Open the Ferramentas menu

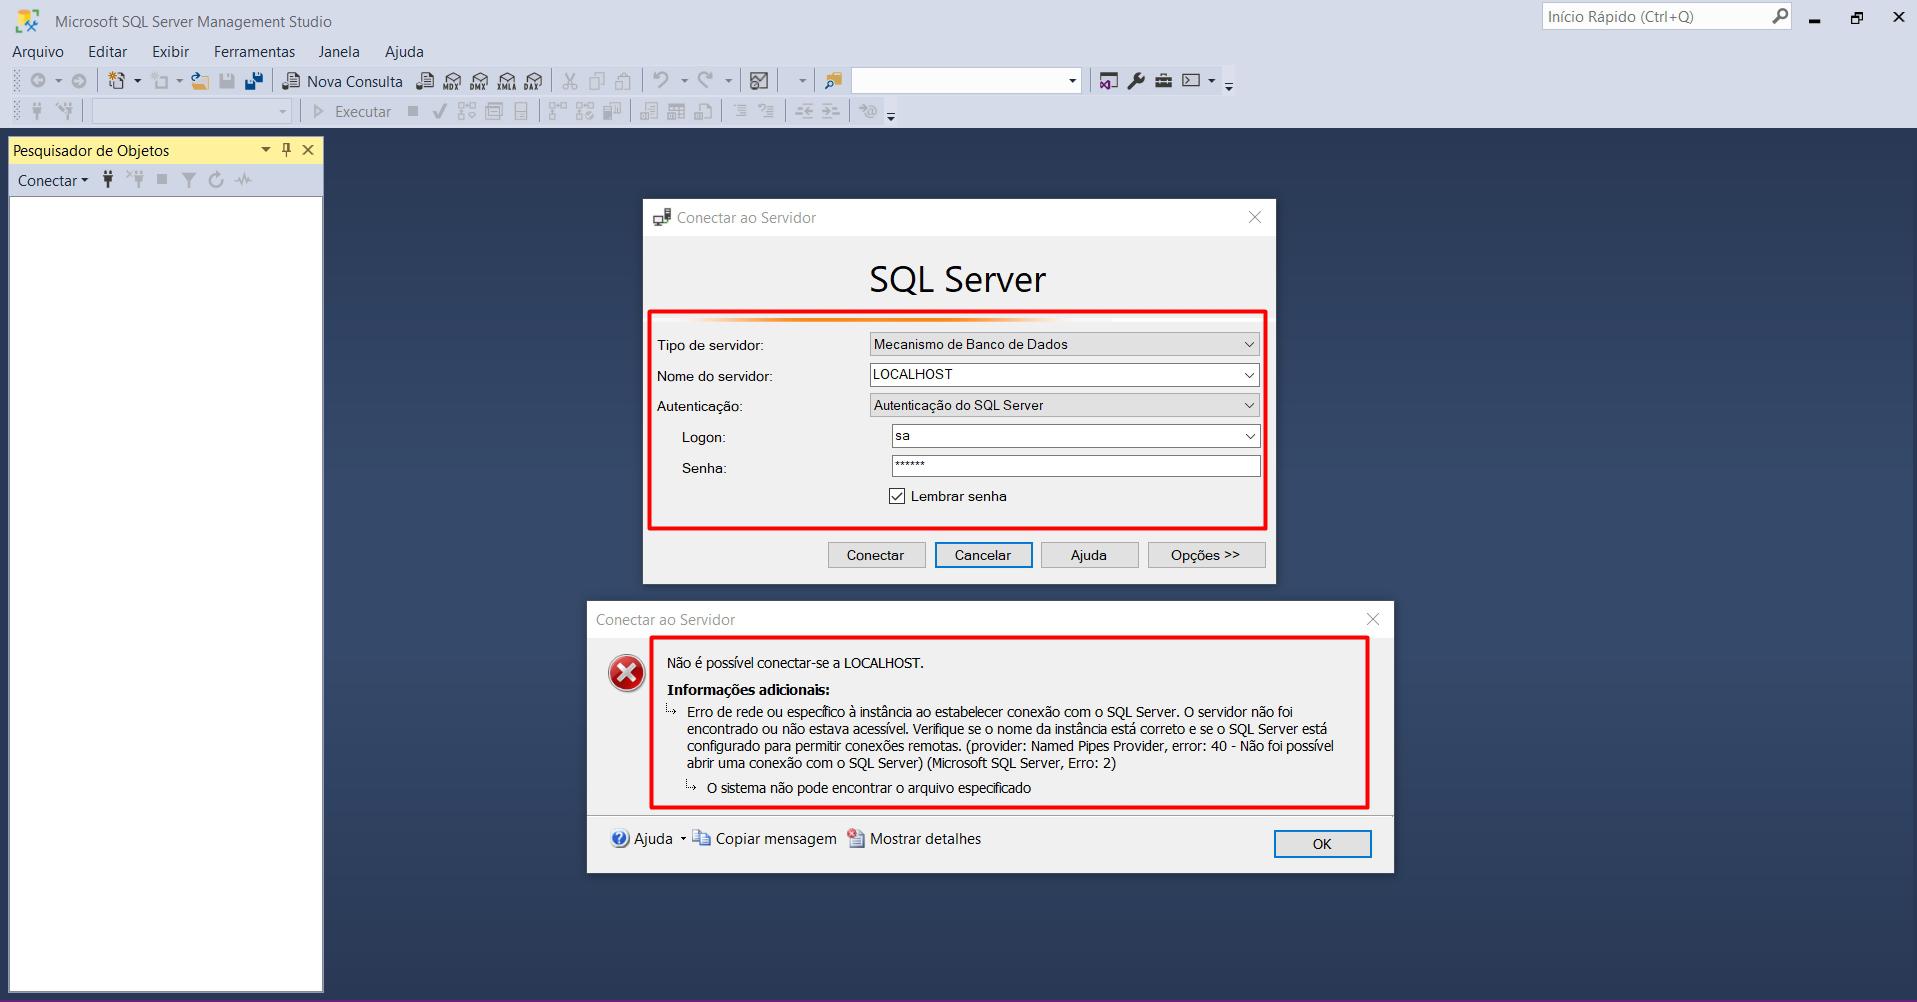(x=254, y=52)
